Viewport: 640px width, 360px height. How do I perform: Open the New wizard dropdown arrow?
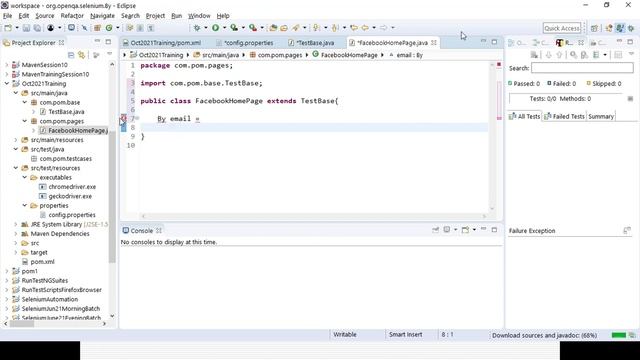tap(17, 28)
